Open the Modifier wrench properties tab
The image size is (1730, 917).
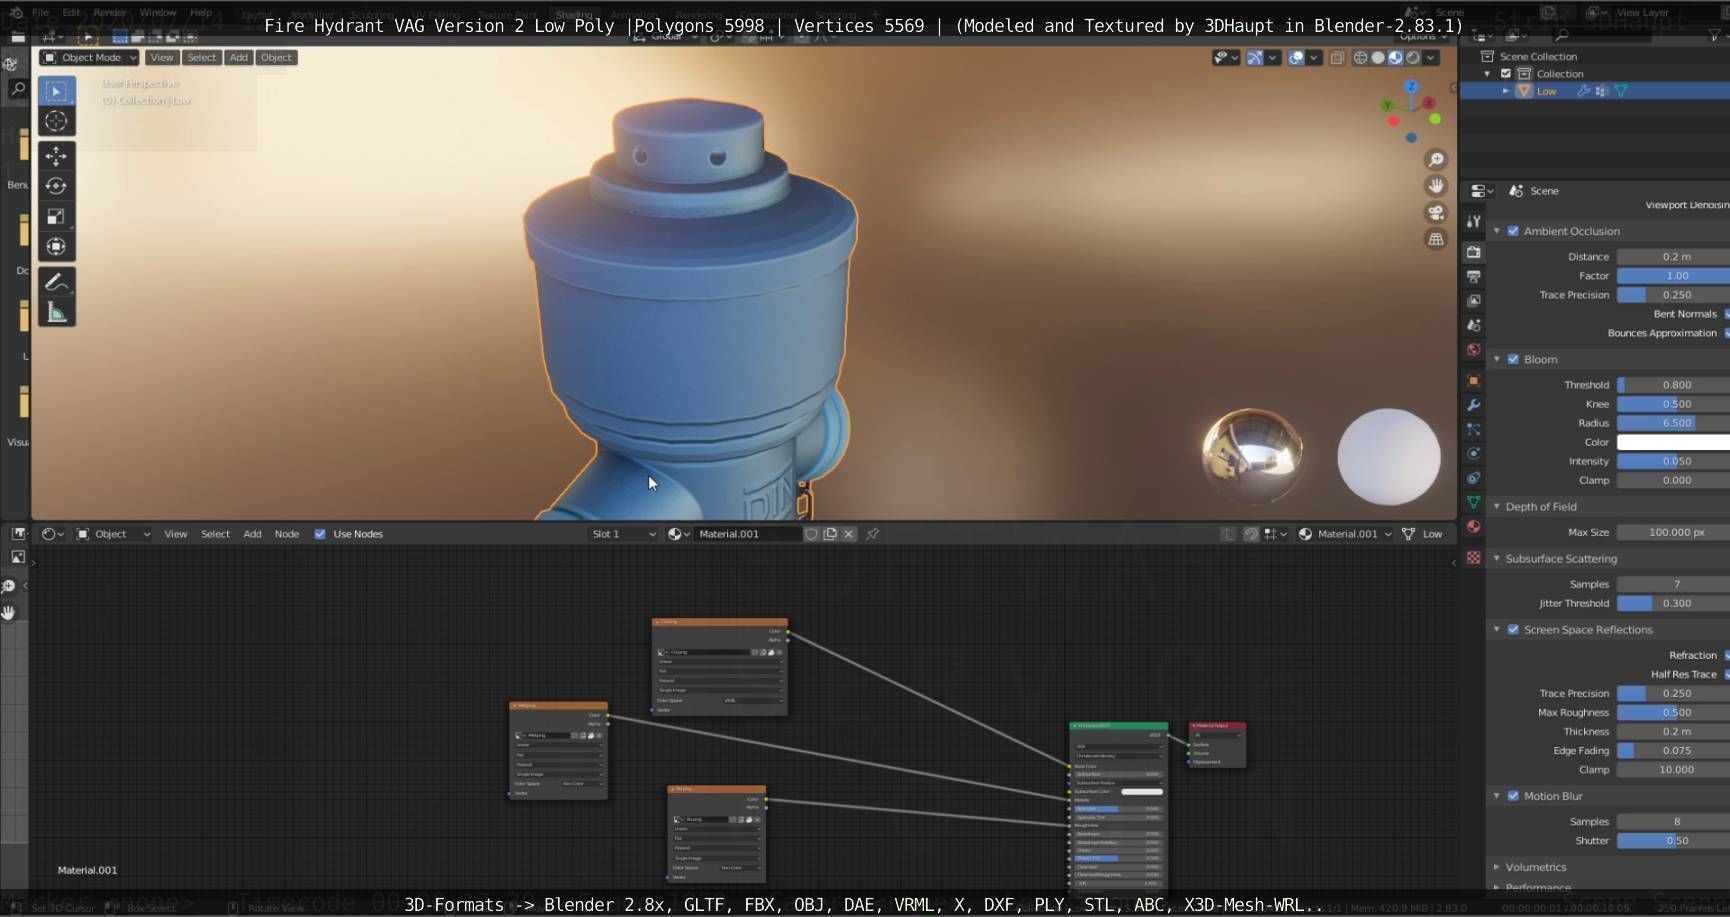point(1473,405)
